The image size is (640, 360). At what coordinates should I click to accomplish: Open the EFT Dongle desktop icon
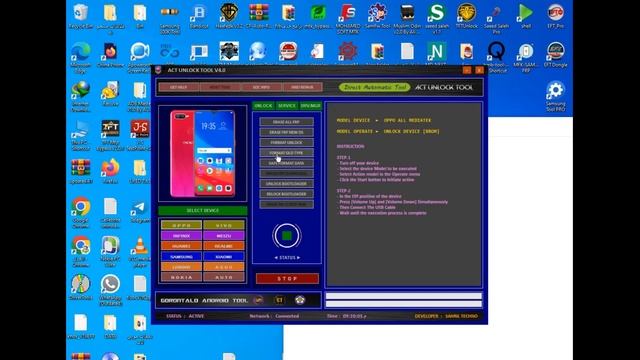click(x=556, y=55)
